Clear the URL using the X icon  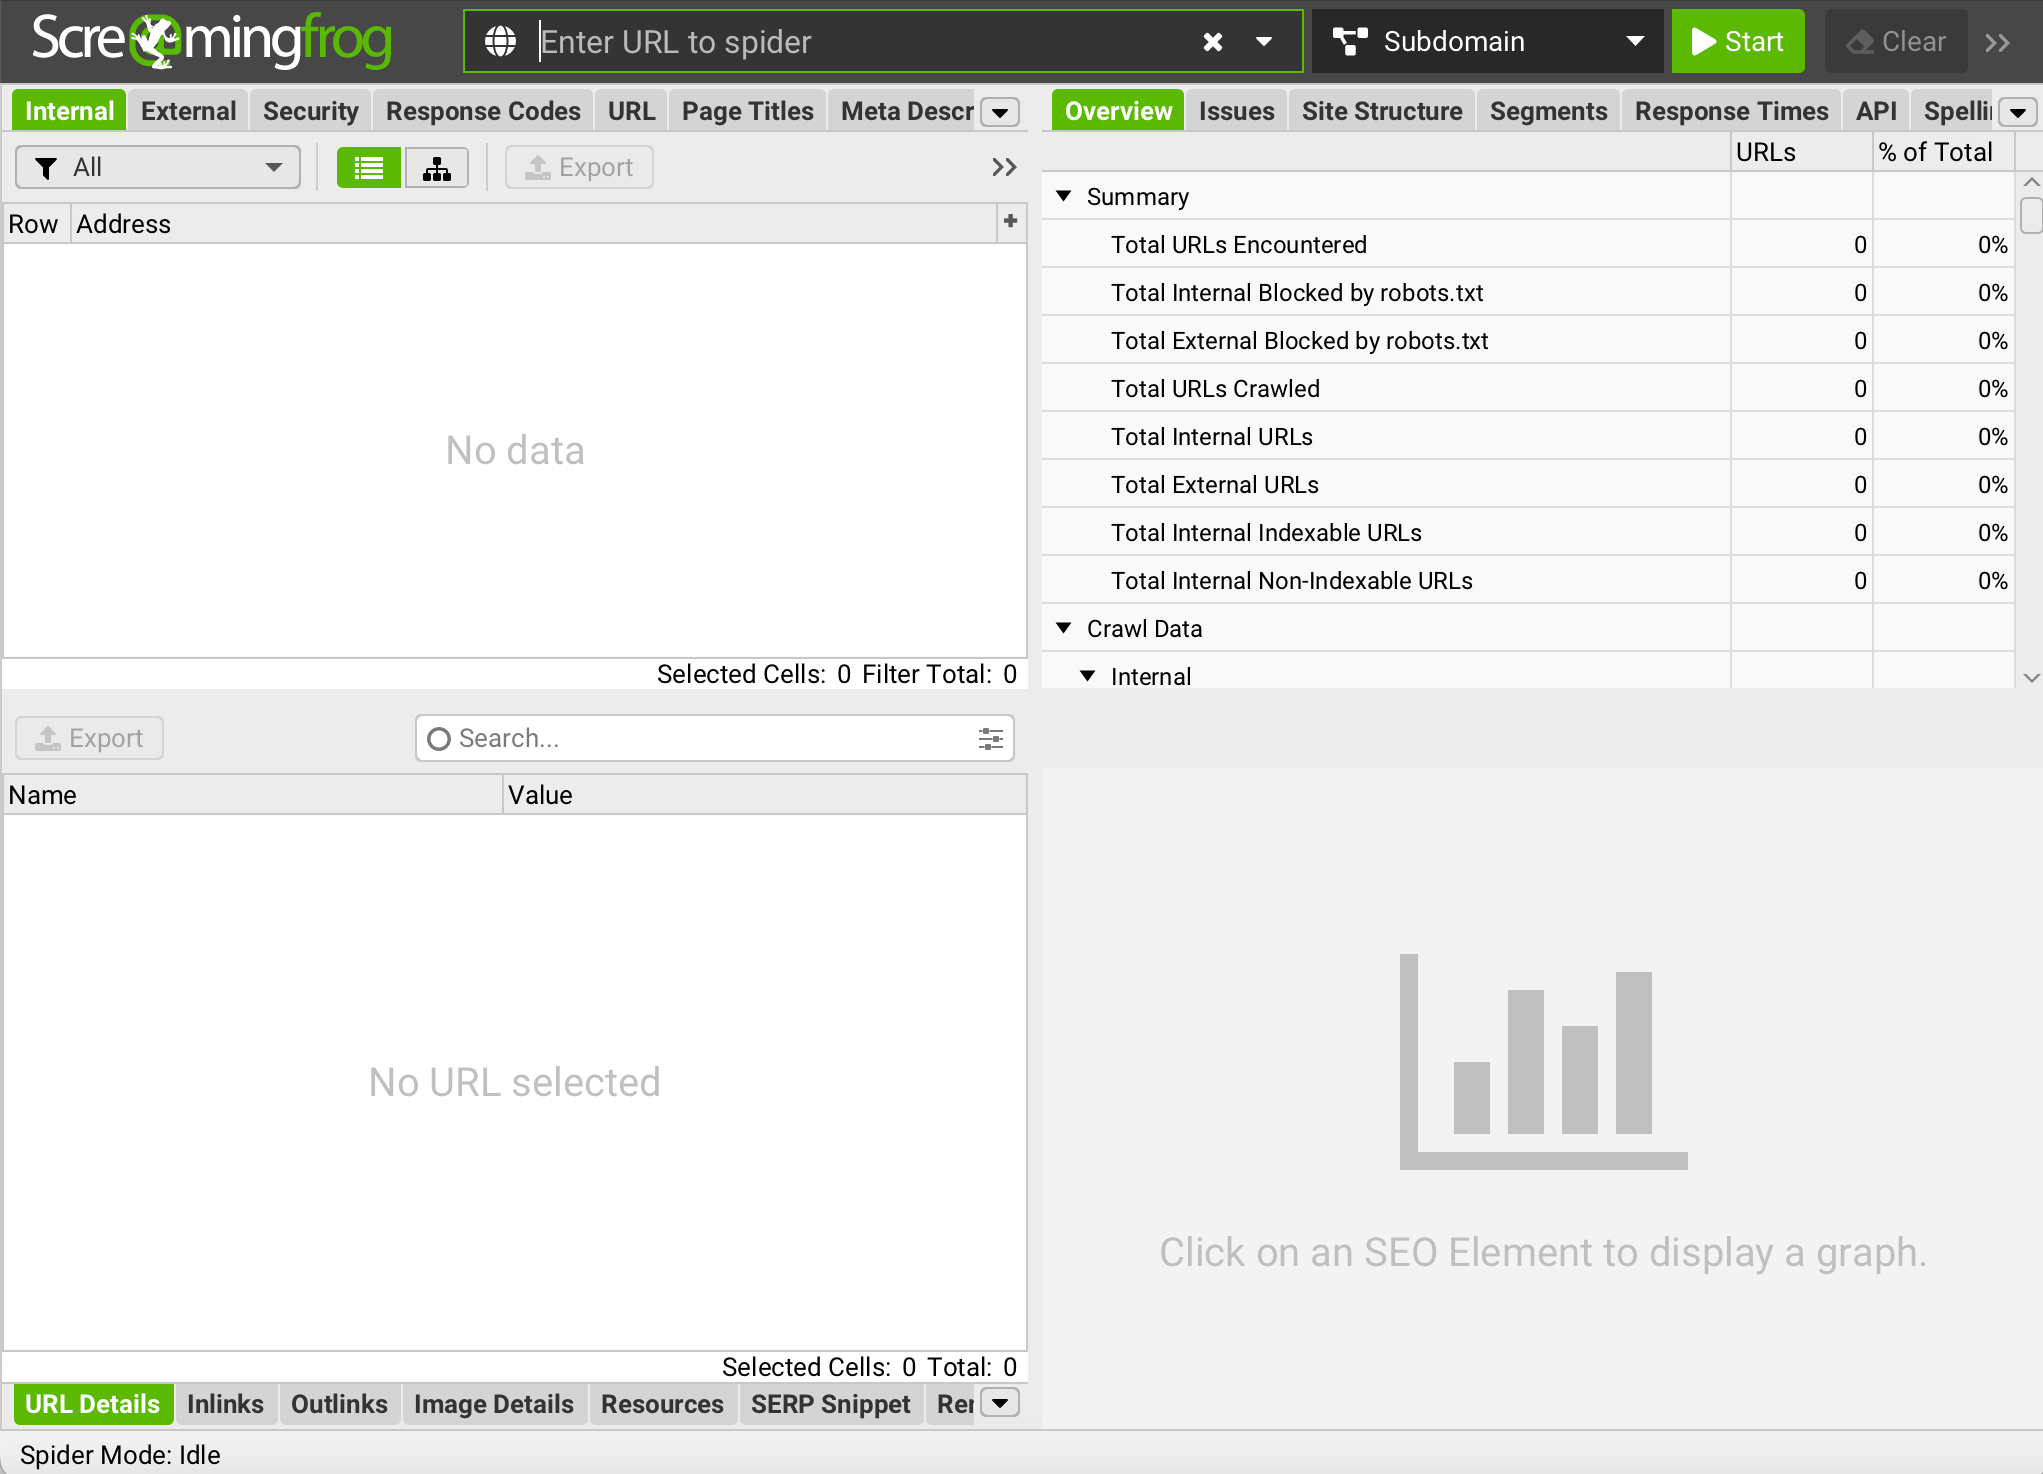(1212, 41)
